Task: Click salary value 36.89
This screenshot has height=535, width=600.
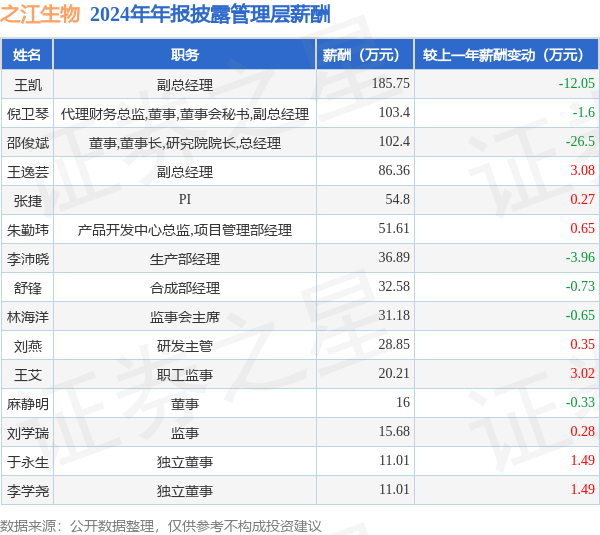Action: 394,257
